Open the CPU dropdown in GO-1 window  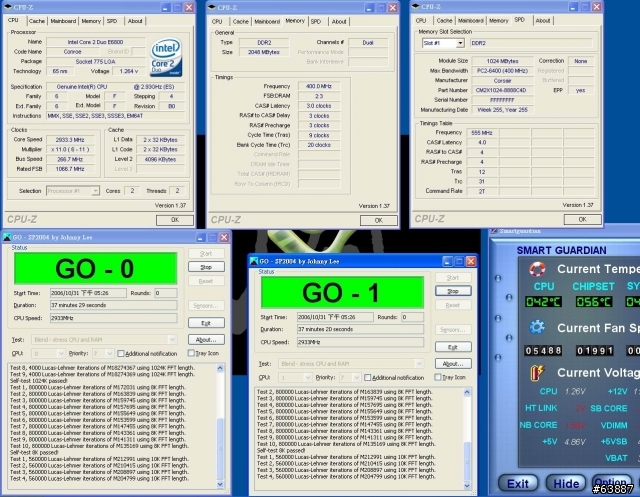307,377
